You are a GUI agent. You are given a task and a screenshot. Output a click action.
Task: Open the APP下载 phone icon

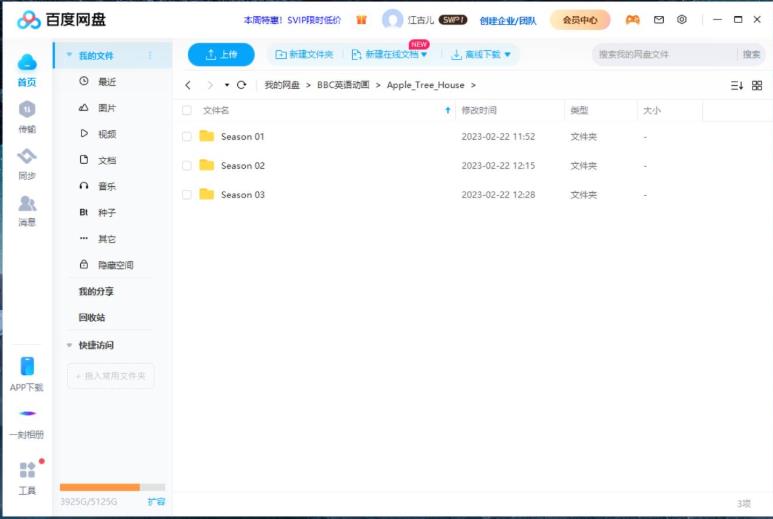pyautogui.click(x=27, y=367)
